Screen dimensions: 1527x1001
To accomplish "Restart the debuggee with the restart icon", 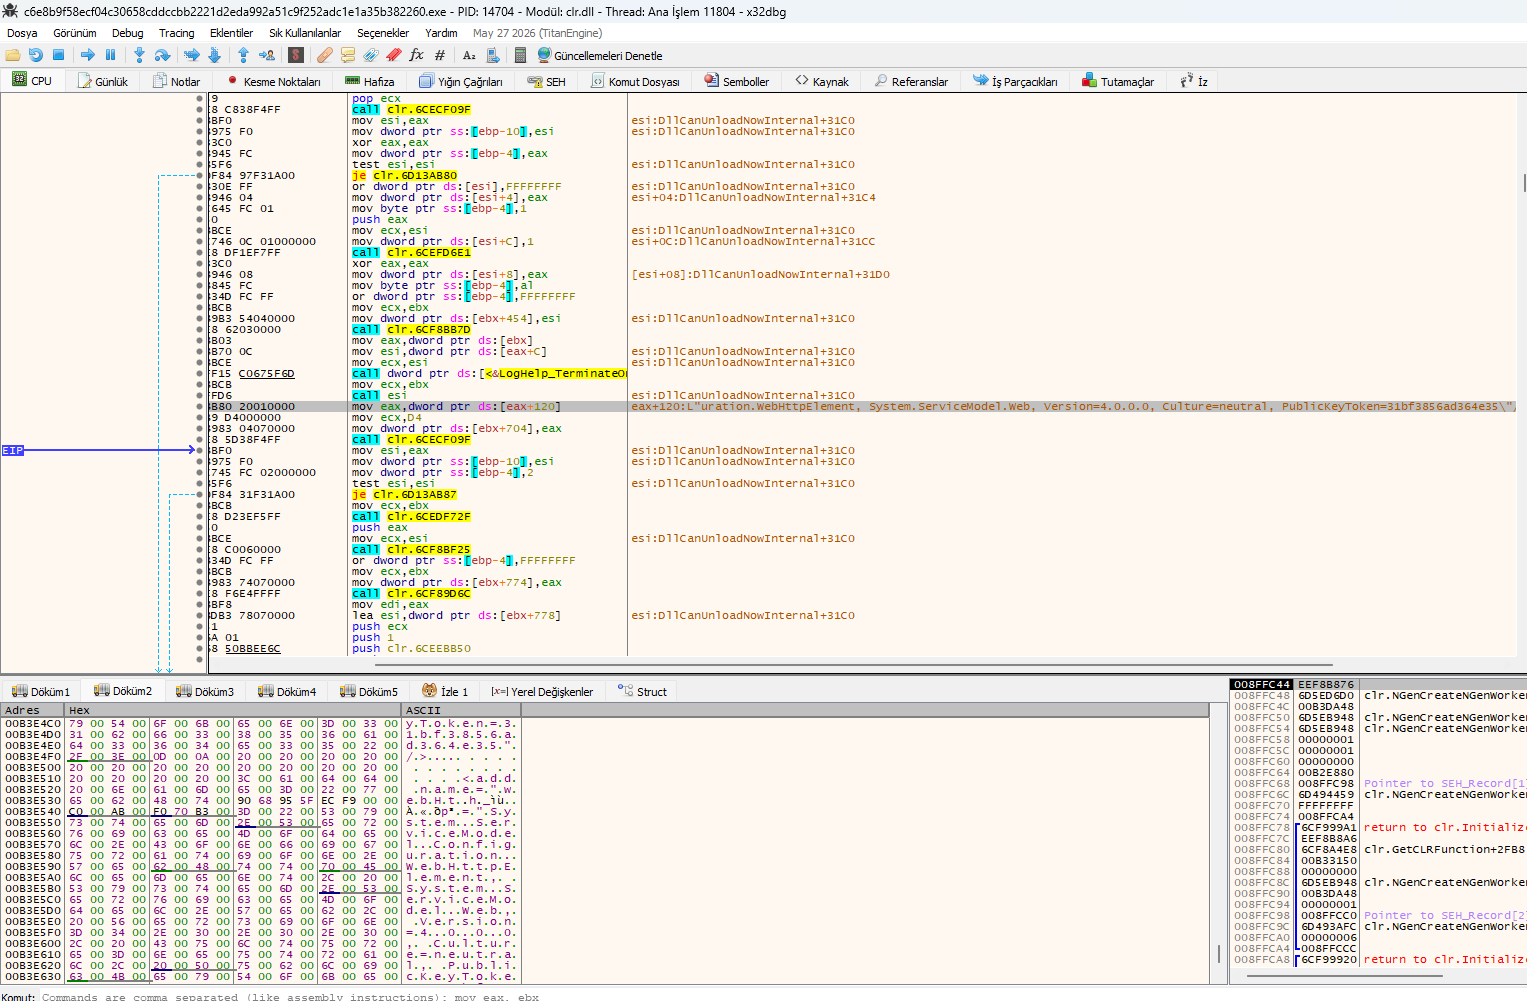I will (x=36, y=55).
